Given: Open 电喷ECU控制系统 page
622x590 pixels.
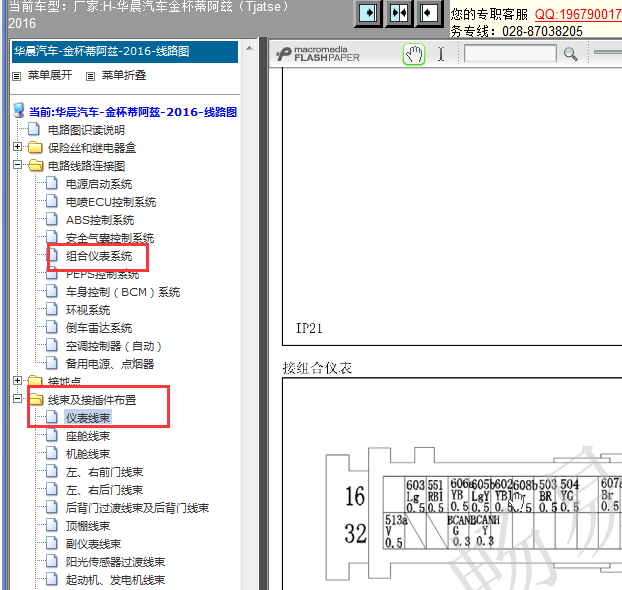Looking at the screenshot, I should pos(111,202).
